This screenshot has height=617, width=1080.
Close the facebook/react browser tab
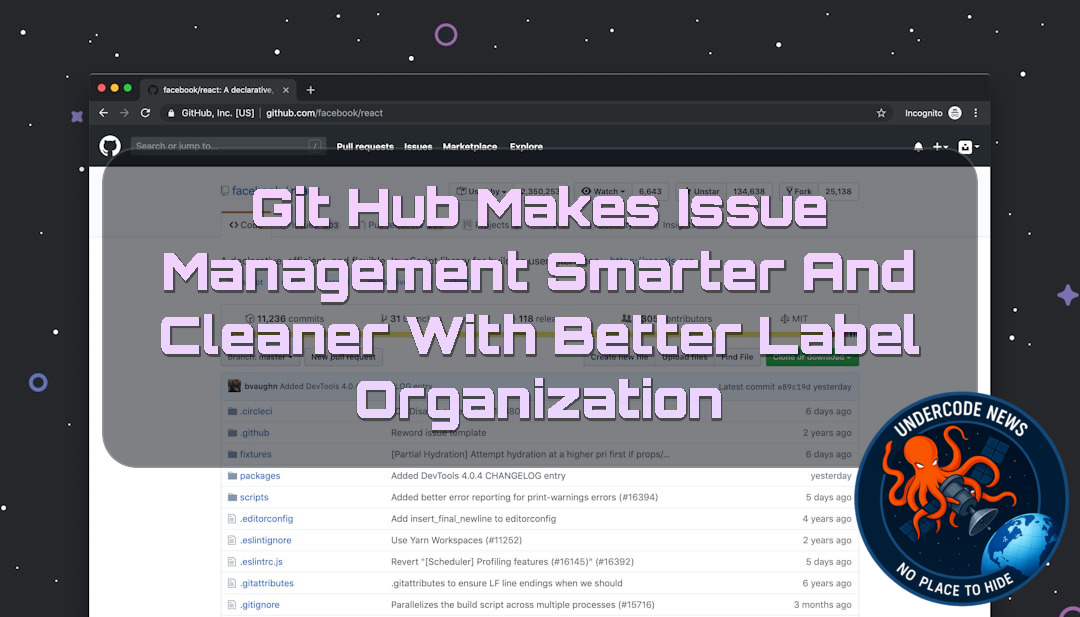[x=286, y=90]
